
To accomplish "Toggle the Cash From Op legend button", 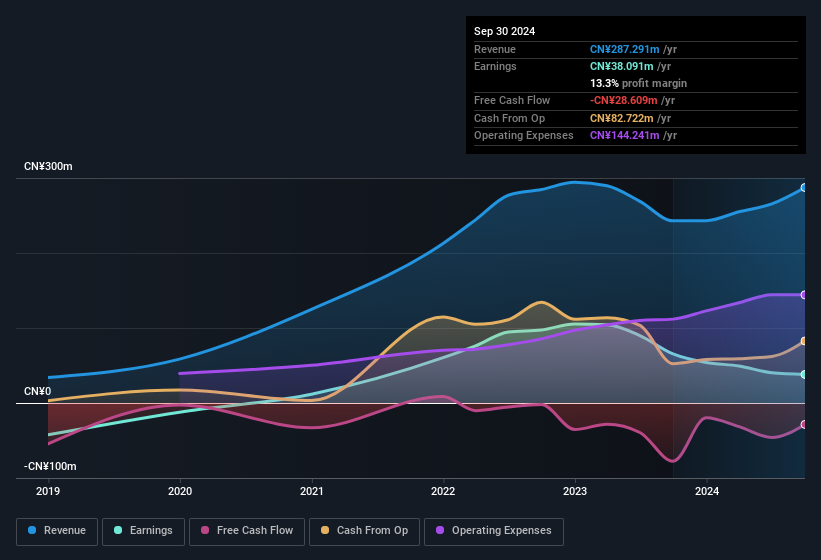I will 364,531.
